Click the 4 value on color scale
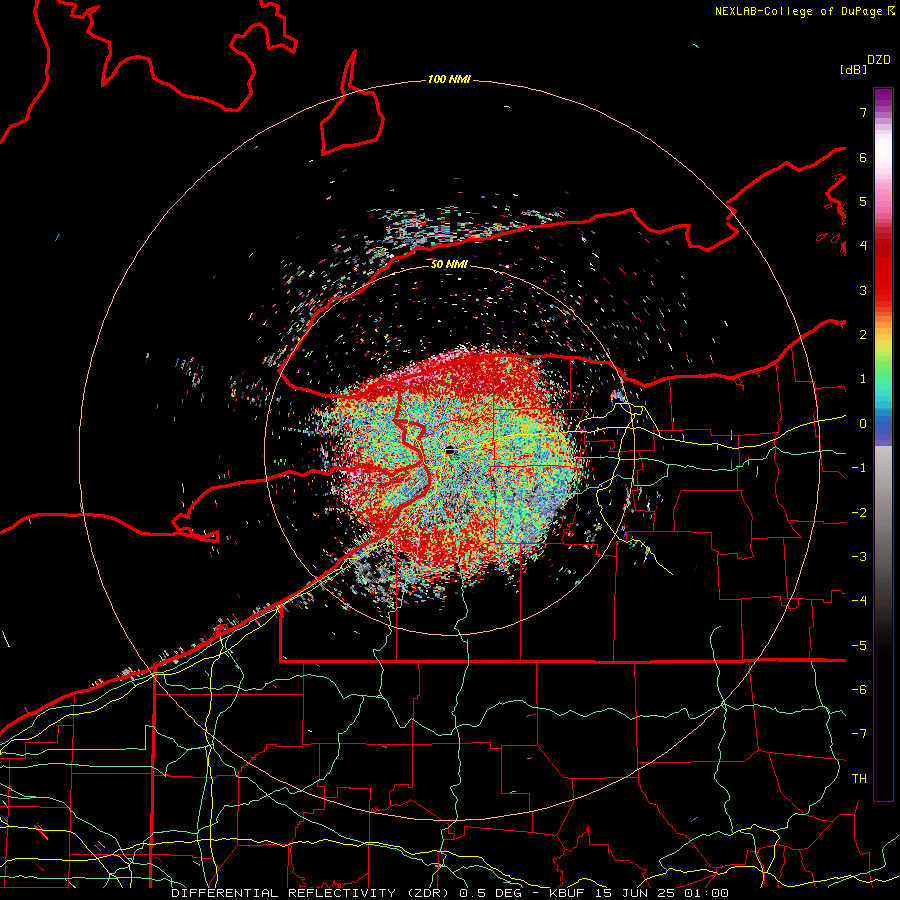 [x=863, y=246]
